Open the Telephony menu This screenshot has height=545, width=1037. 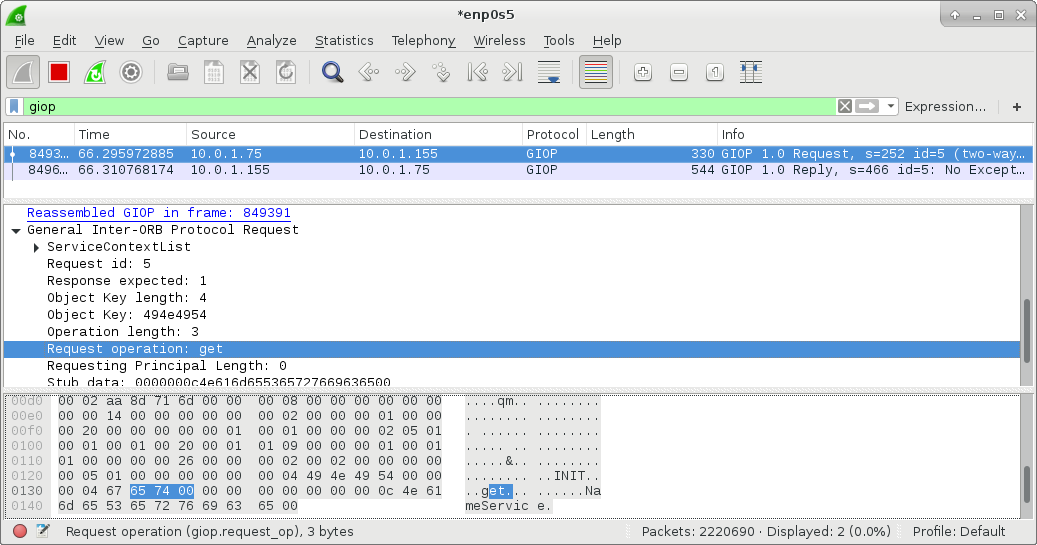(423, 40)
